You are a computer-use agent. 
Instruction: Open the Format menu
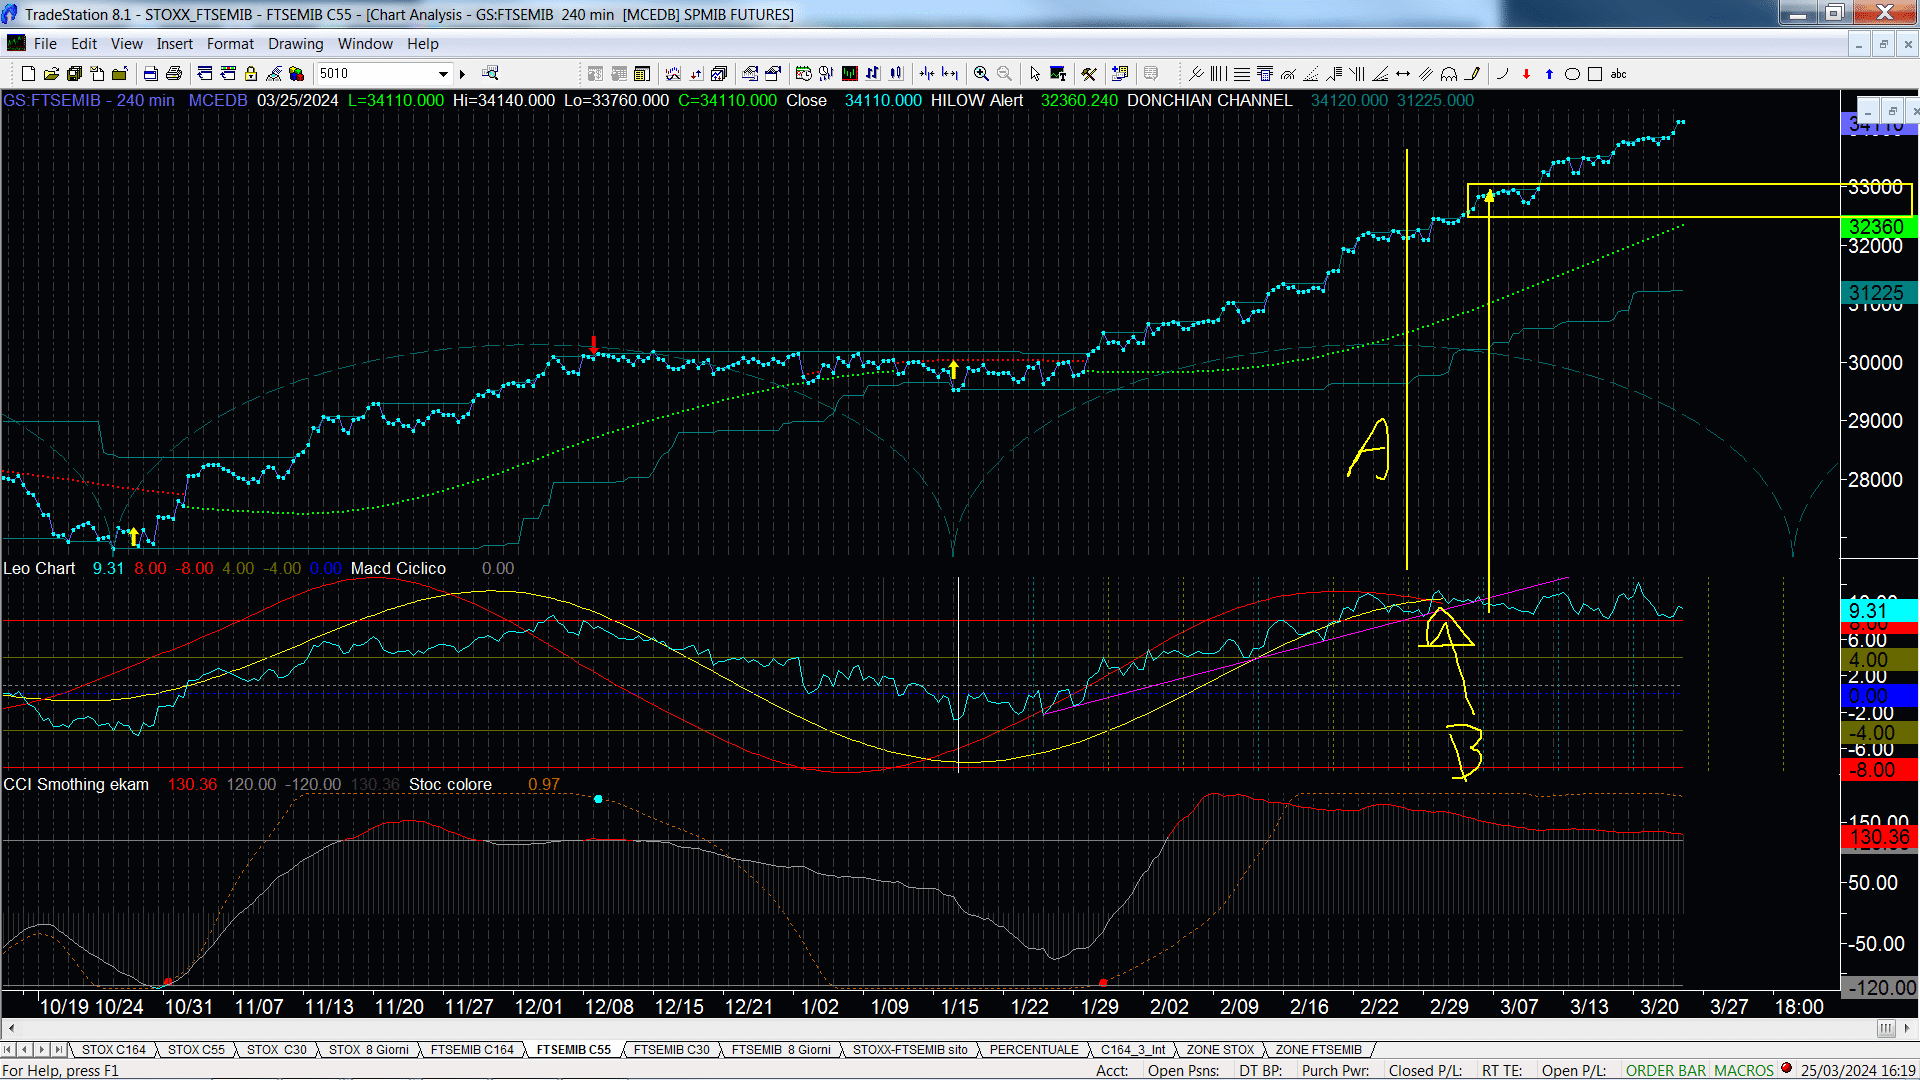tap(230, 44)
